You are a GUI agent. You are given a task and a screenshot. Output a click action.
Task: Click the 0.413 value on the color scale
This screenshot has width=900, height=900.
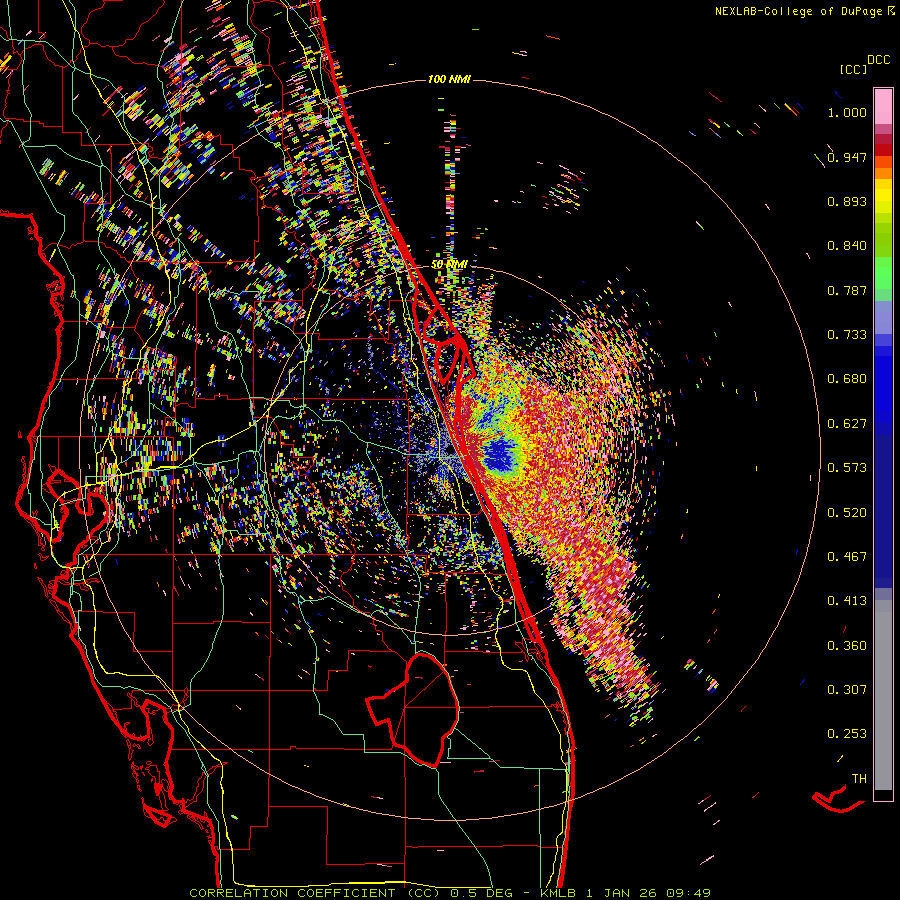pyautogui.click(x=847, y=601)
